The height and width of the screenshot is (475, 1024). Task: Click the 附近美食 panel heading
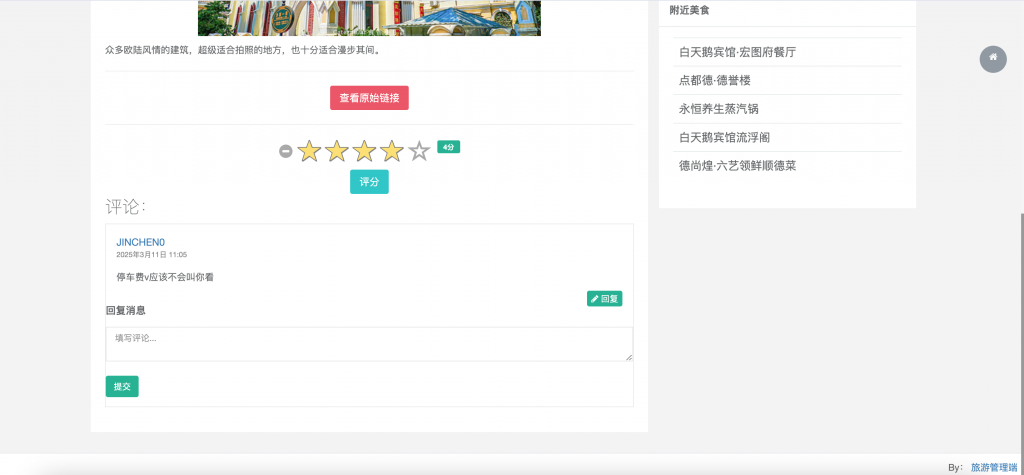coord(689,10)
